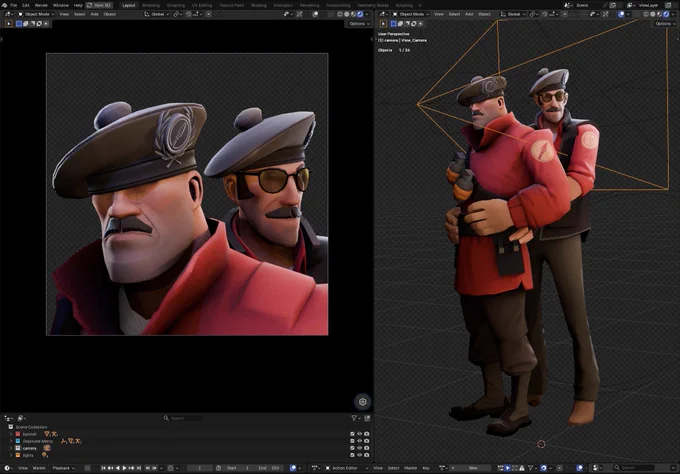Disable lights collection in renders camera icon
Image resolution: width=680 pixels, height=474 pixels.
point(367,455)
